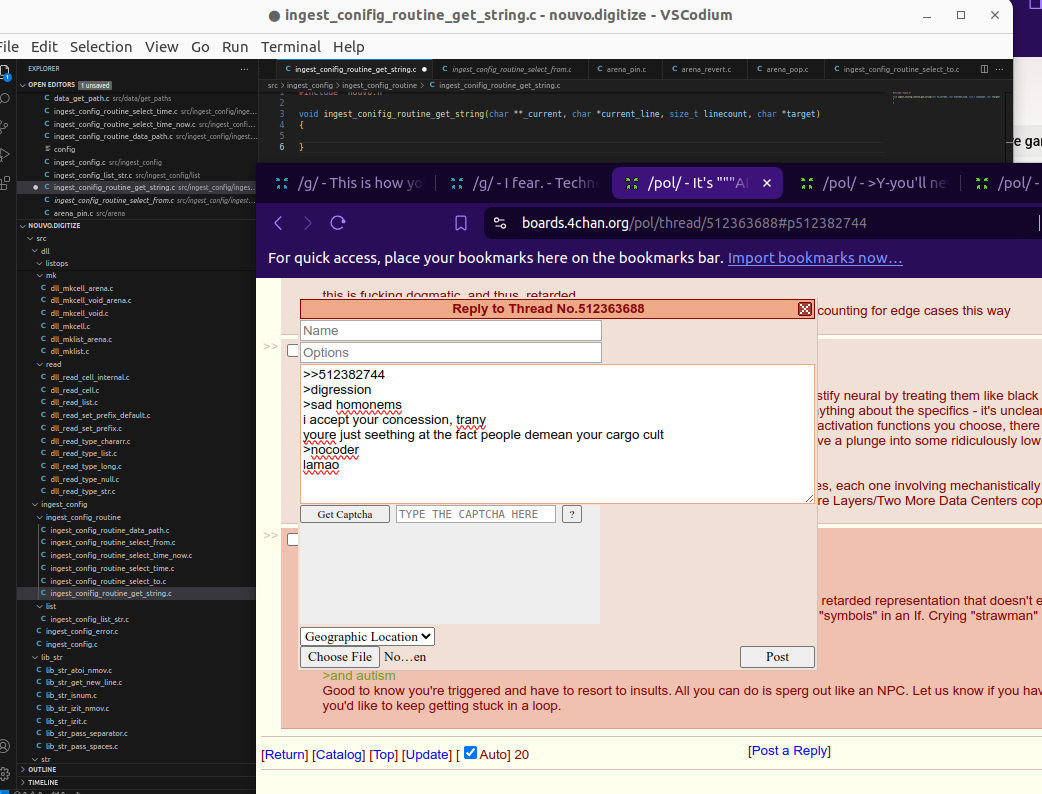Open lib_str_isnum.c in the explorer tree

tap(71, 695)
